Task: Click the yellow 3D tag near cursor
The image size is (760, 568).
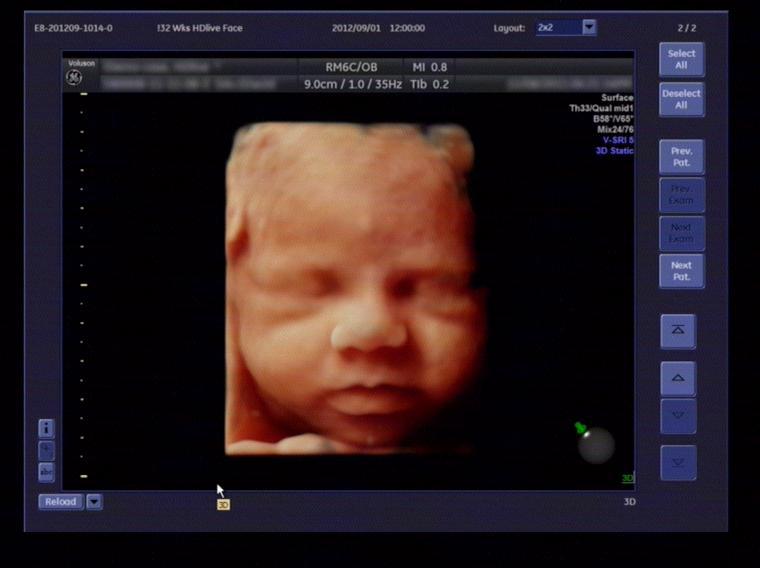Action: coord(223,505)
